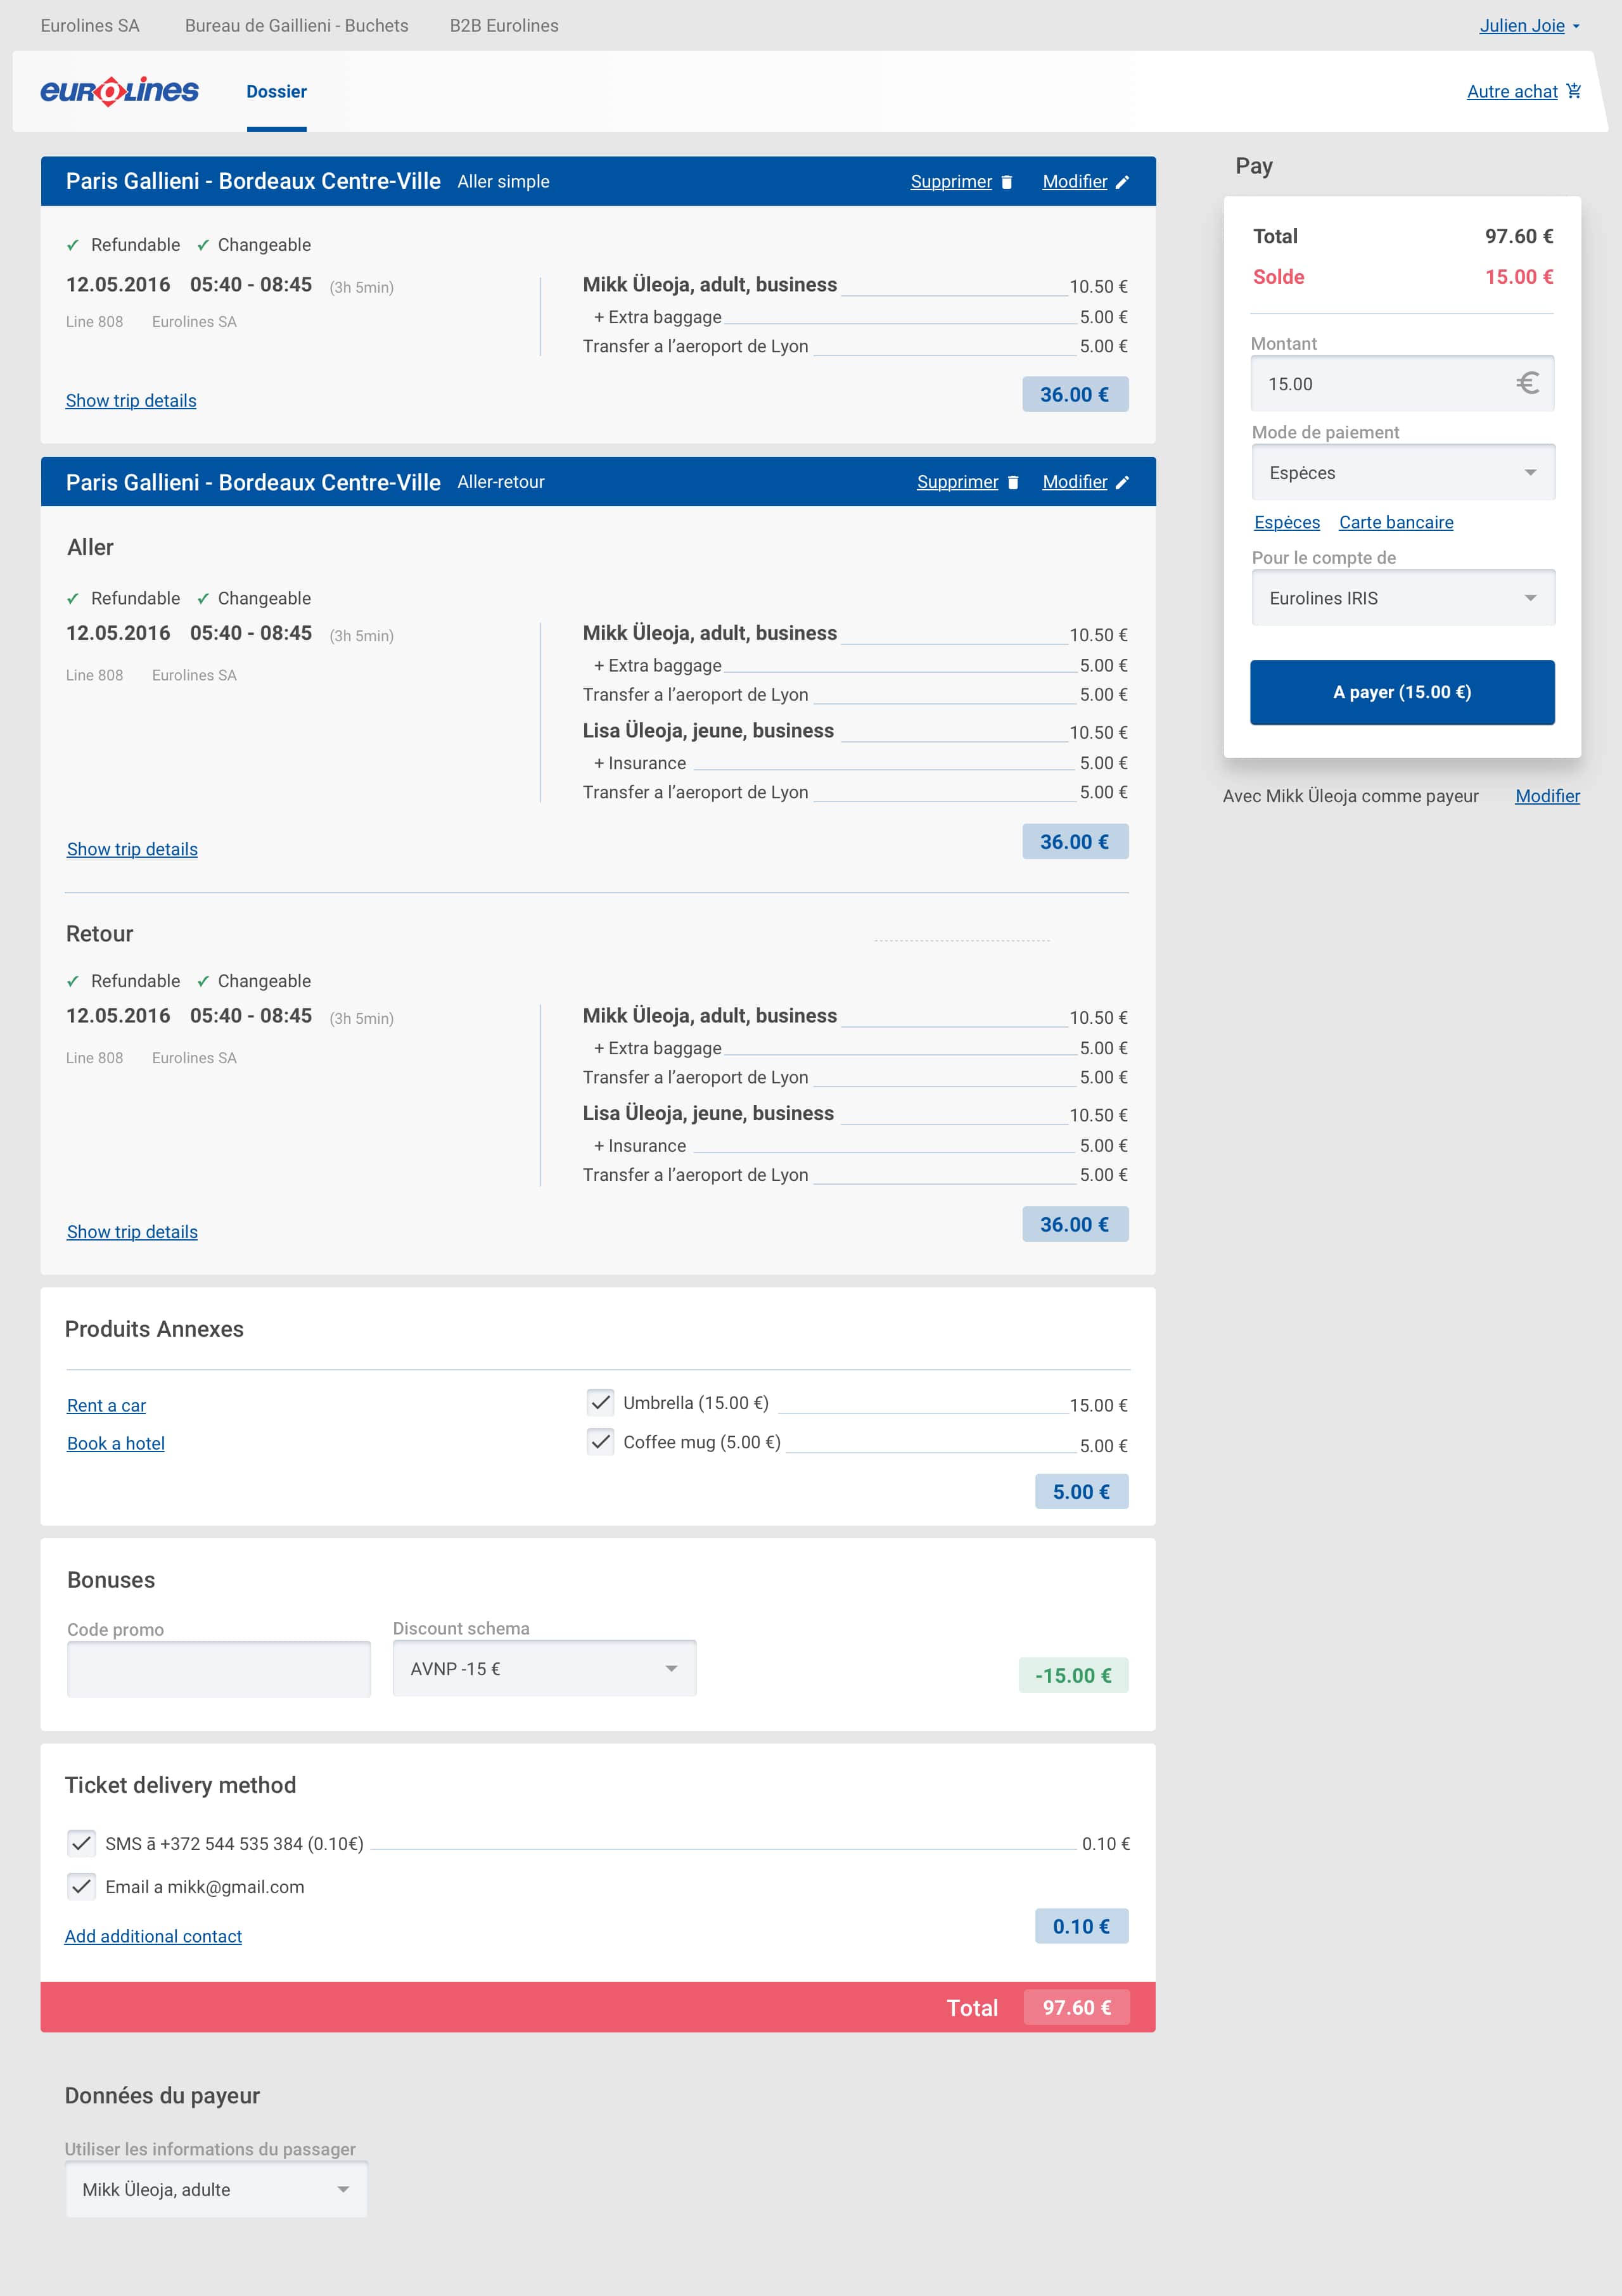Switch to the Dossier tab

pyautogui.click(x=276, y=91)
